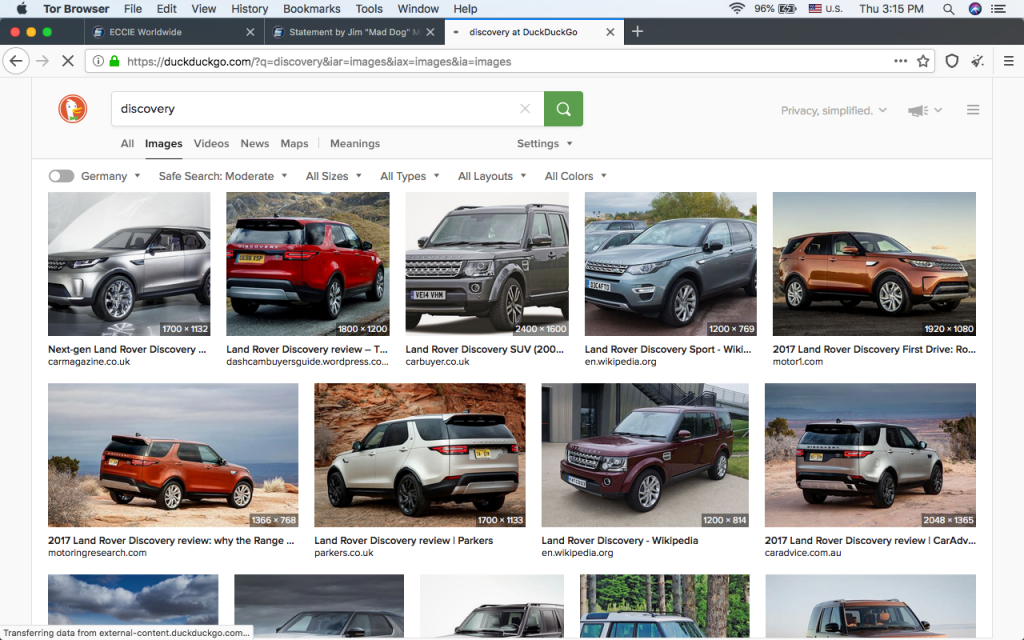The height and width of the screenshot is (640, 1024).
Task: Expand the Privacy, simplified dropdown
Action: (834, 110)
